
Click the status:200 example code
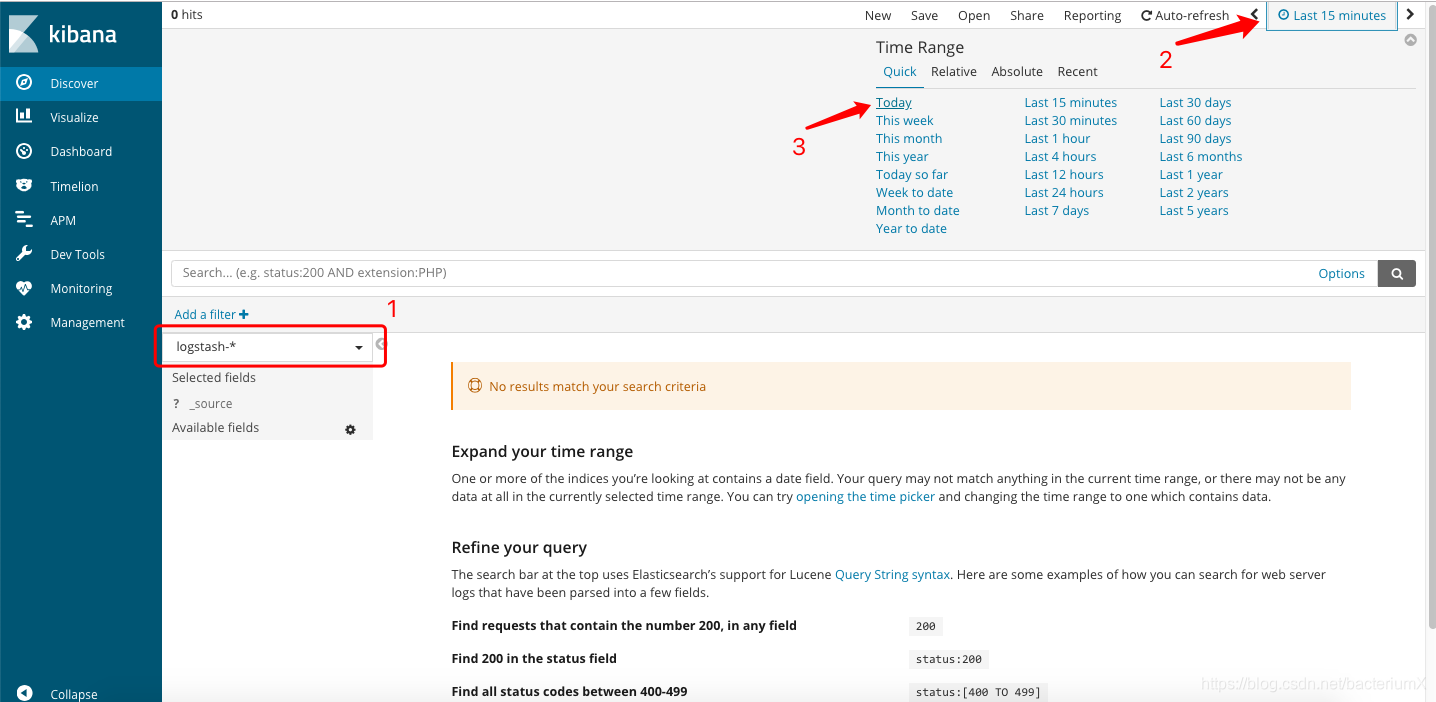point(949,659)
